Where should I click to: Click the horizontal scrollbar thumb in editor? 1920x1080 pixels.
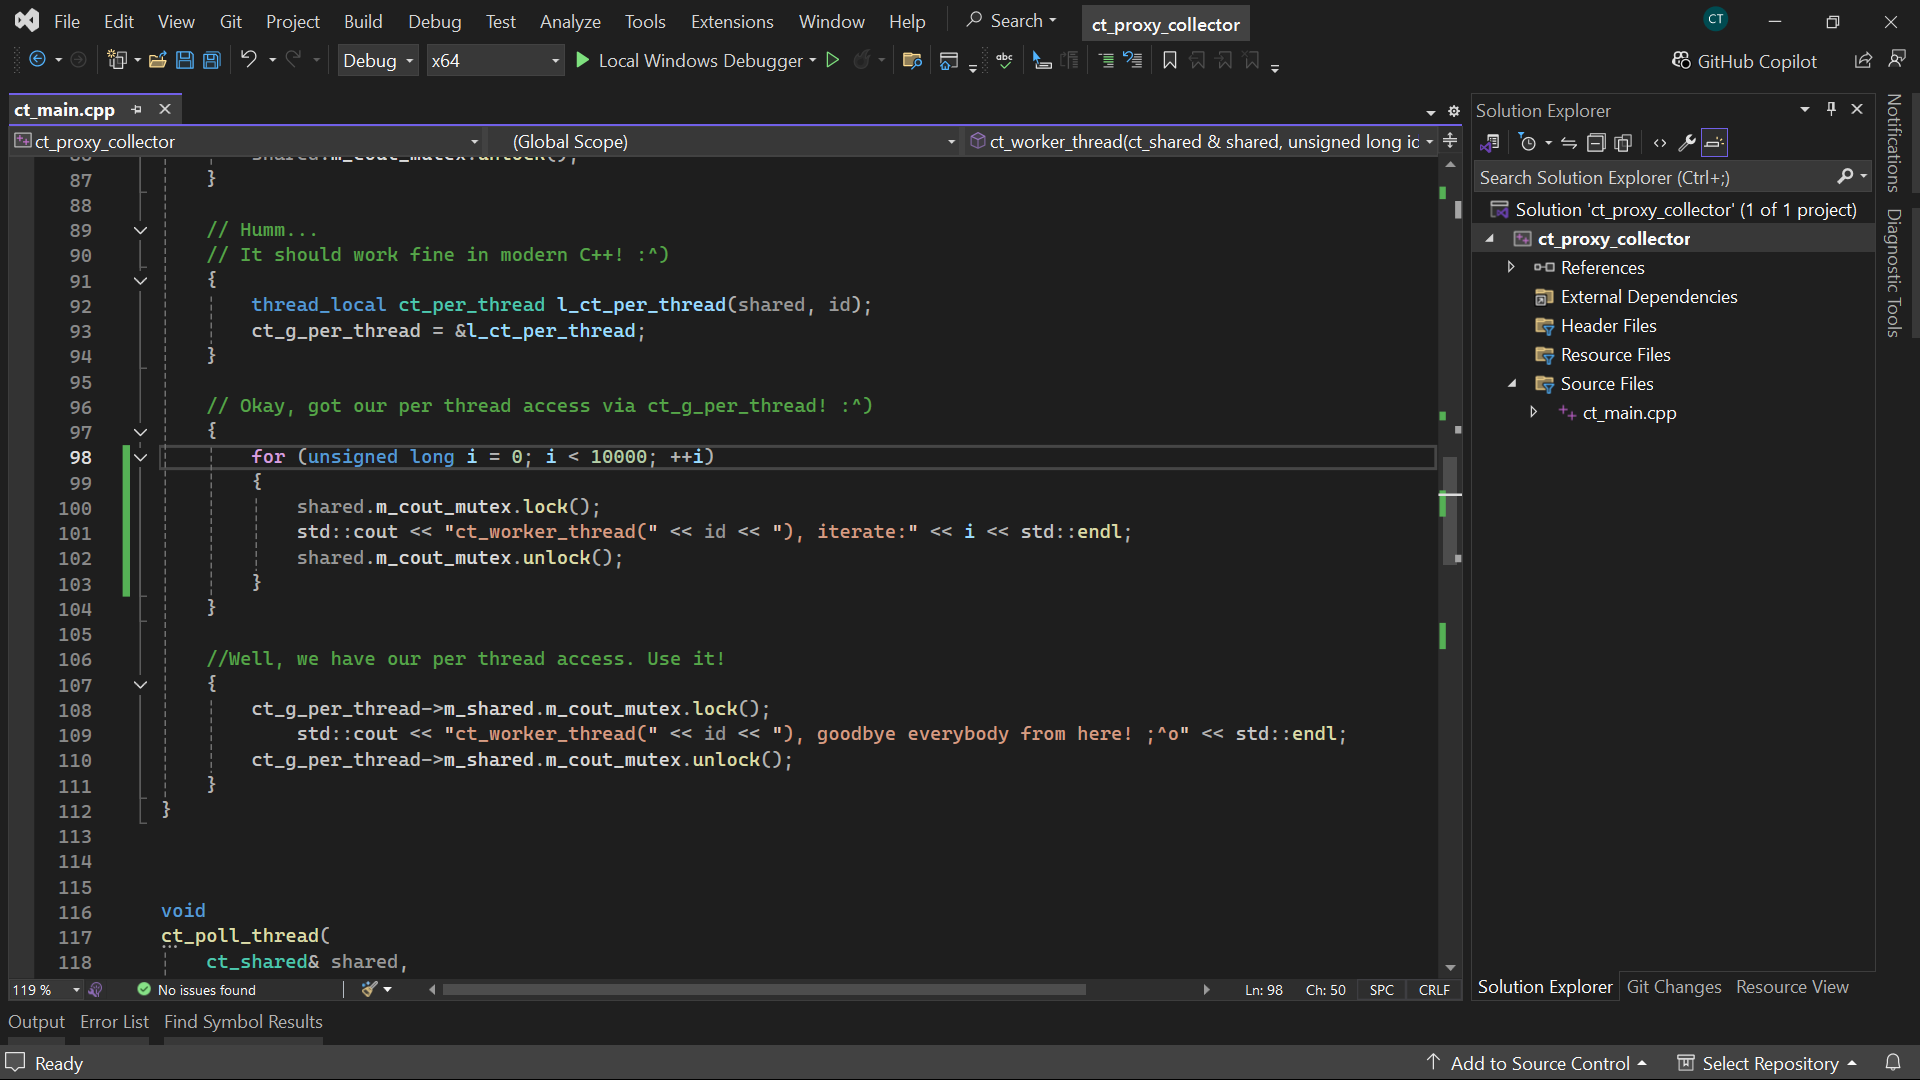click(x=764, y=990)
